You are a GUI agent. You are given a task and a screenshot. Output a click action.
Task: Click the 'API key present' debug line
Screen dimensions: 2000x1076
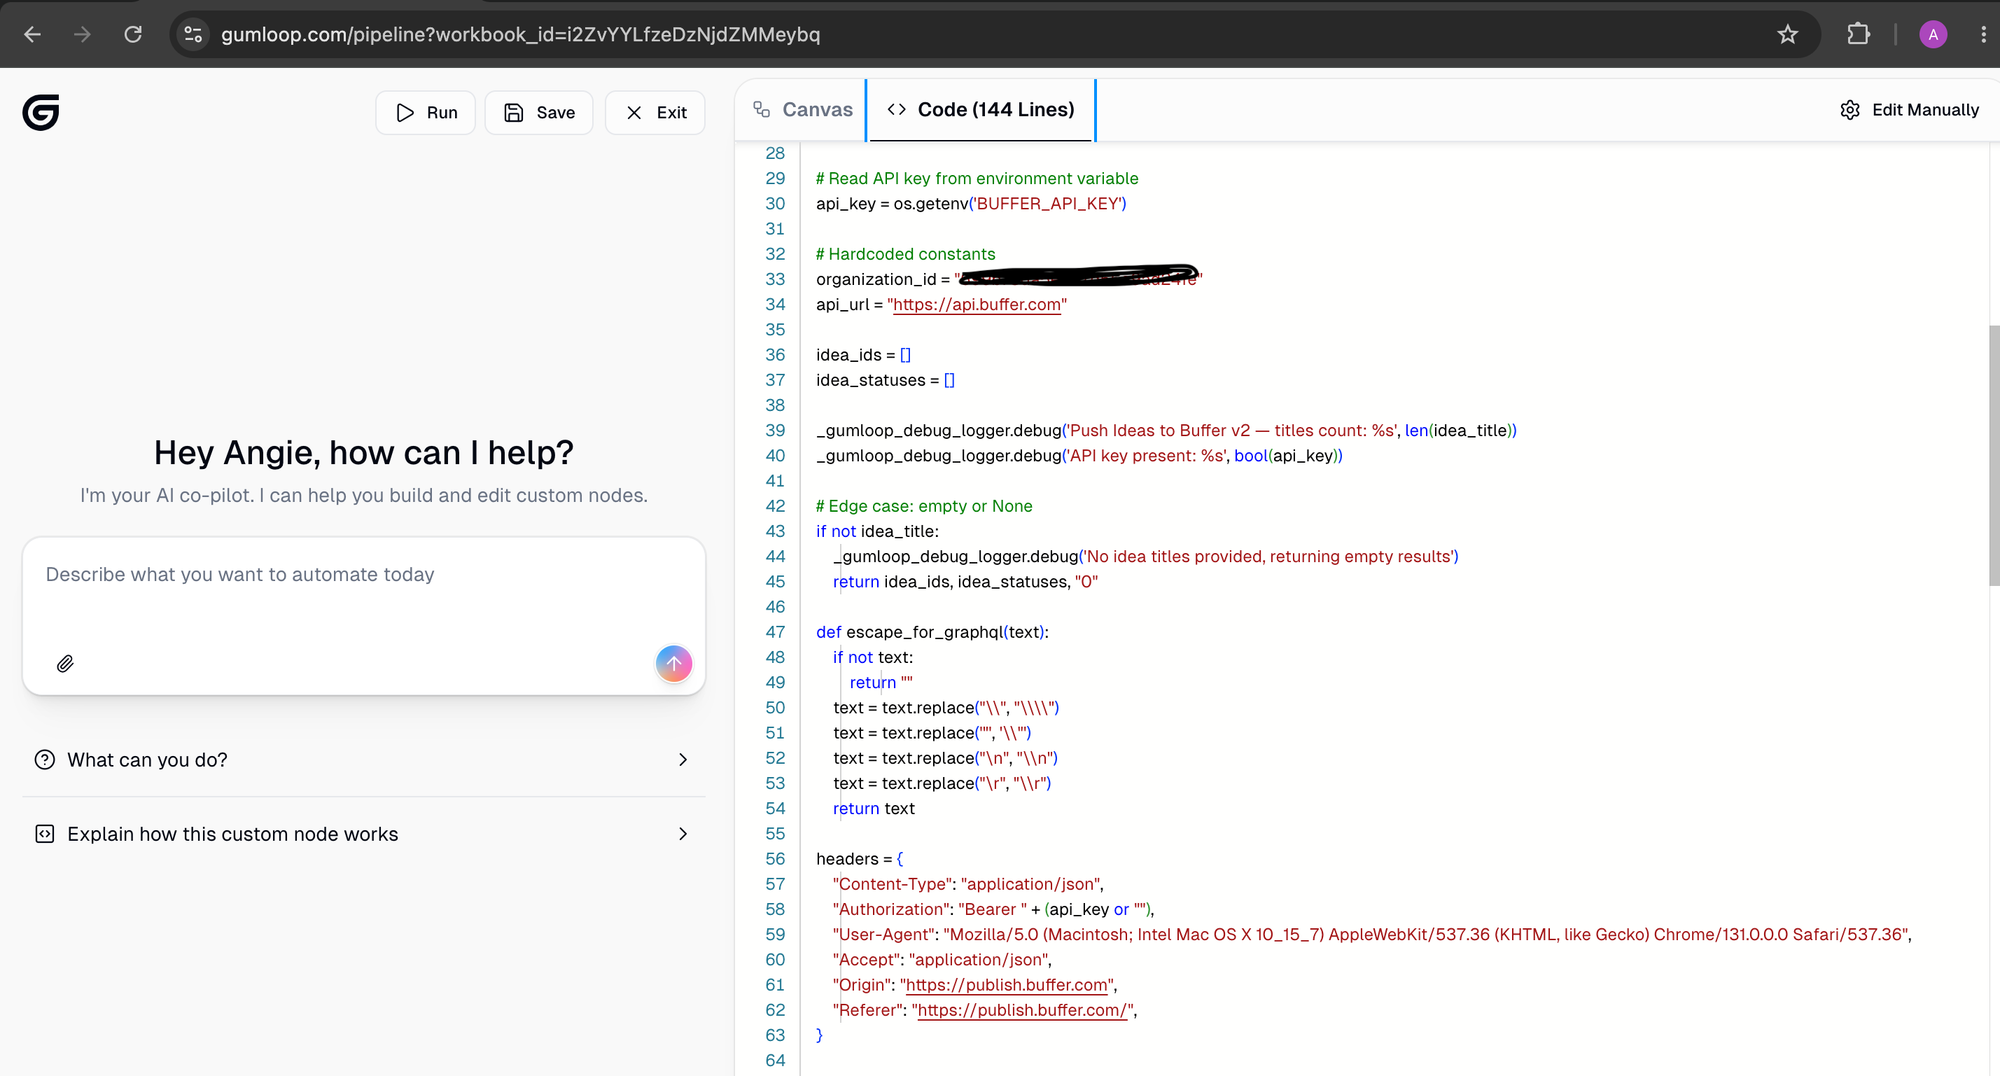pyautogui.click(x=1079, y=456)
